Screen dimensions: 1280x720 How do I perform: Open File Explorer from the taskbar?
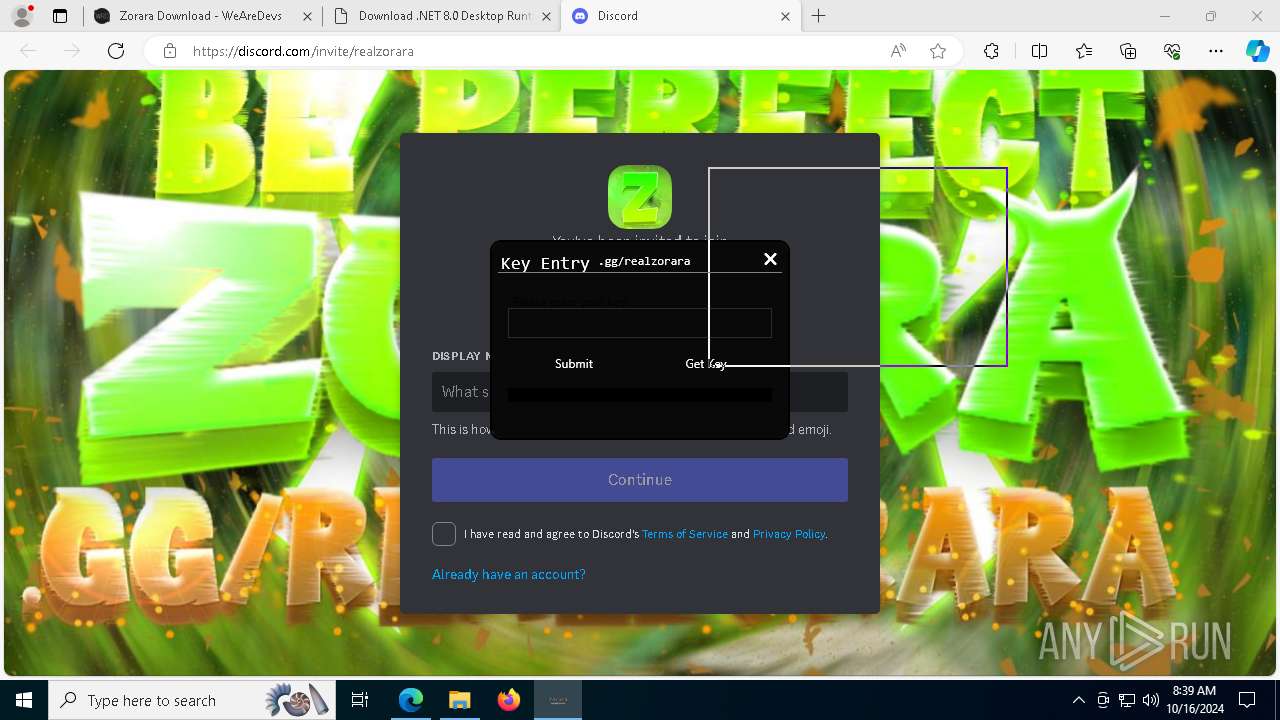[459, 700]
